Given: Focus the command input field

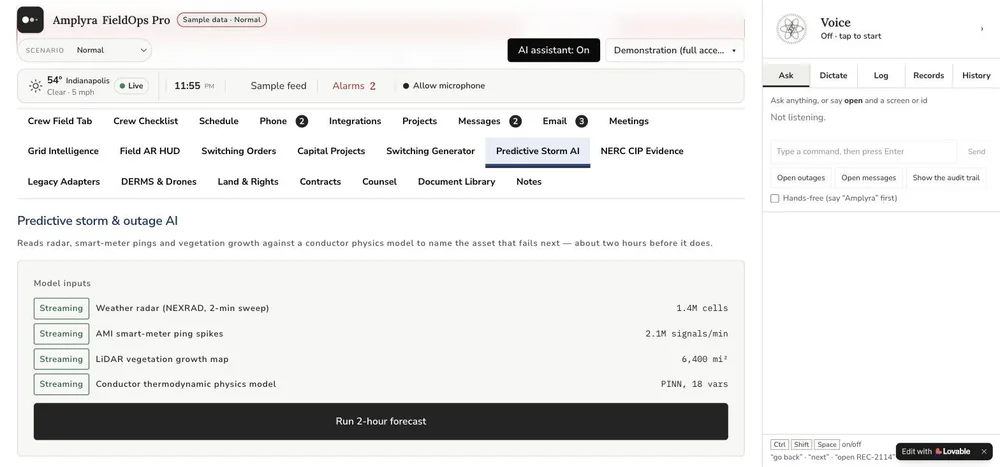Looking at the screenshot, I should (864, 152).
